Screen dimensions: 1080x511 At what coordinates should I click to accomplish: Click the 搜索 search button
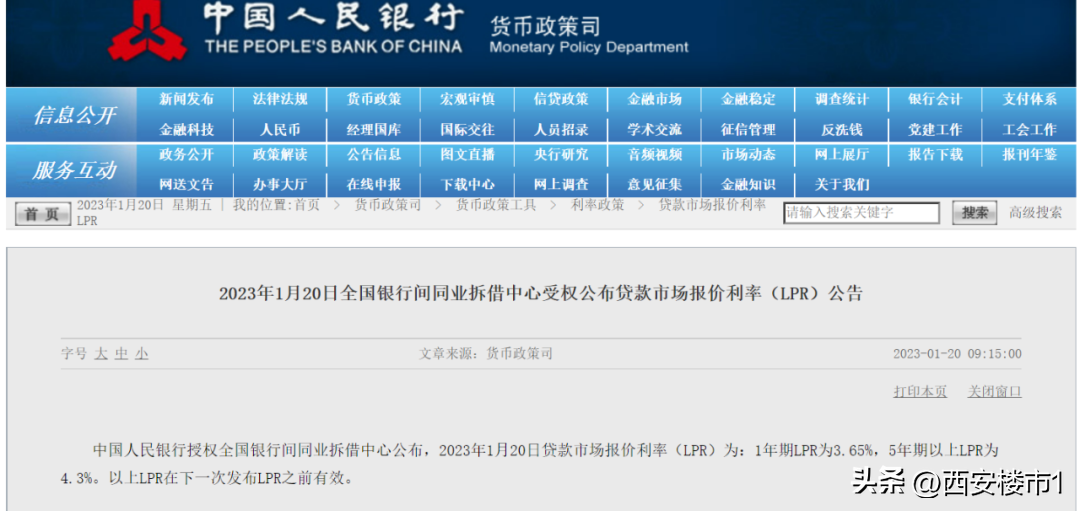(975, 213)
